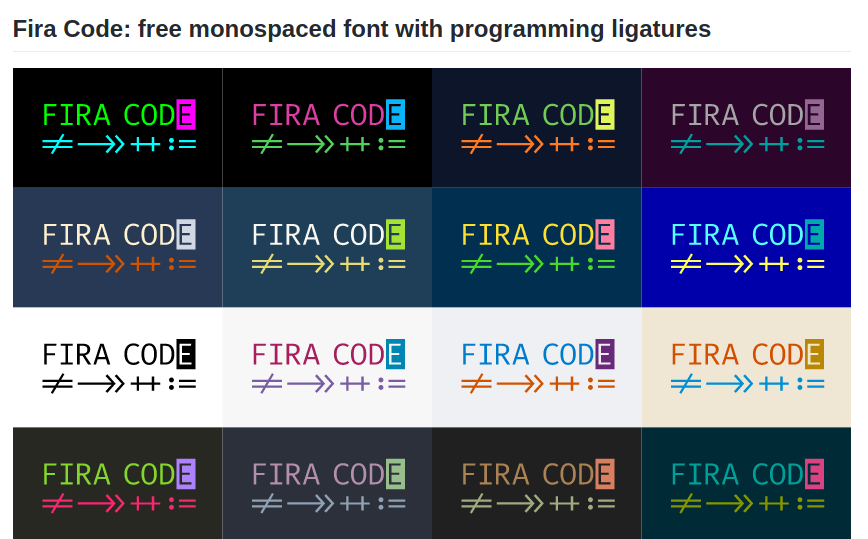Click black arrow ligature on white tile
The height and width of the screenshot is (539, 868).
(x=101, y=384)
